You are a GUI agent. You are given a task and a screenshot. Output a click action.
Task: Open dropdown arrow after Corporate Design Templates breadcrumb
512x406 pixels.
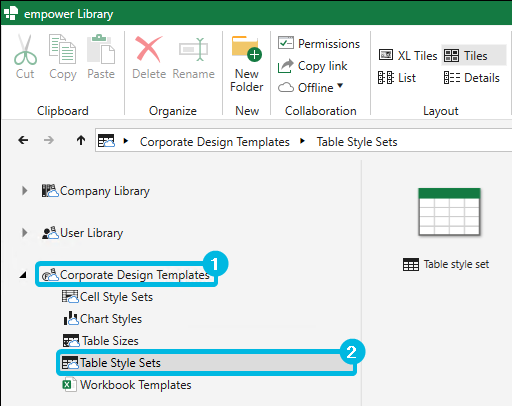(302, 141)
